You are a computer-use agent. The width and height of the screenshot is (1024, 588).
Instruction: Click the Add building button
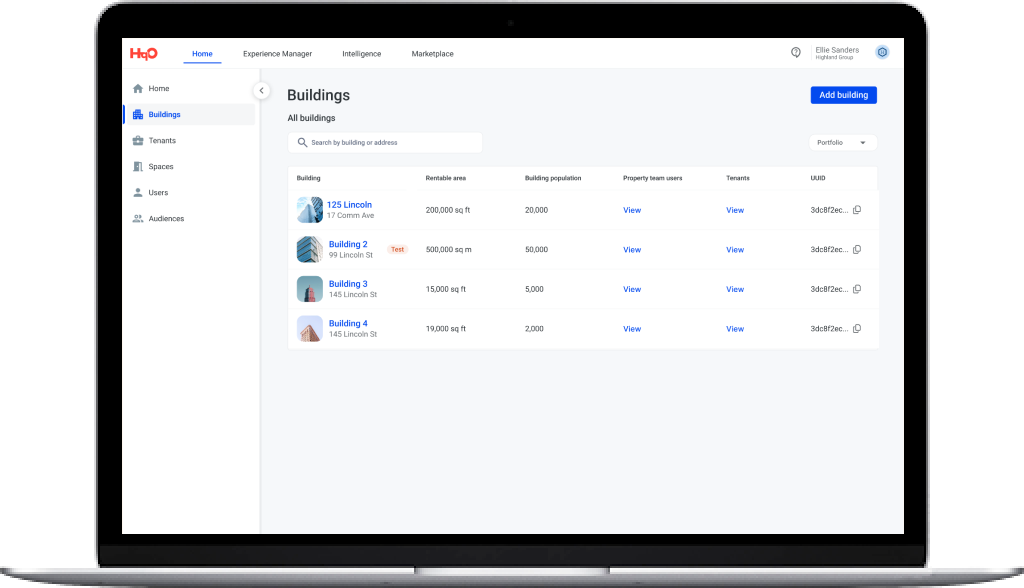[843, 95]
